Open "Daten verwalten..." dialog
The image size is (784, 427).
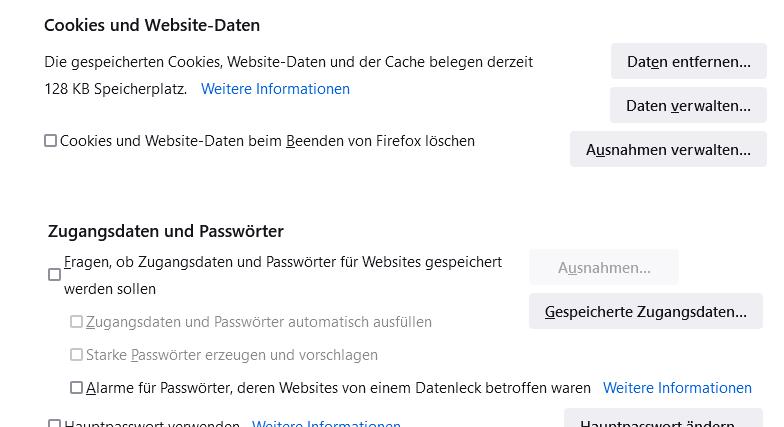[x=688, y=106]
